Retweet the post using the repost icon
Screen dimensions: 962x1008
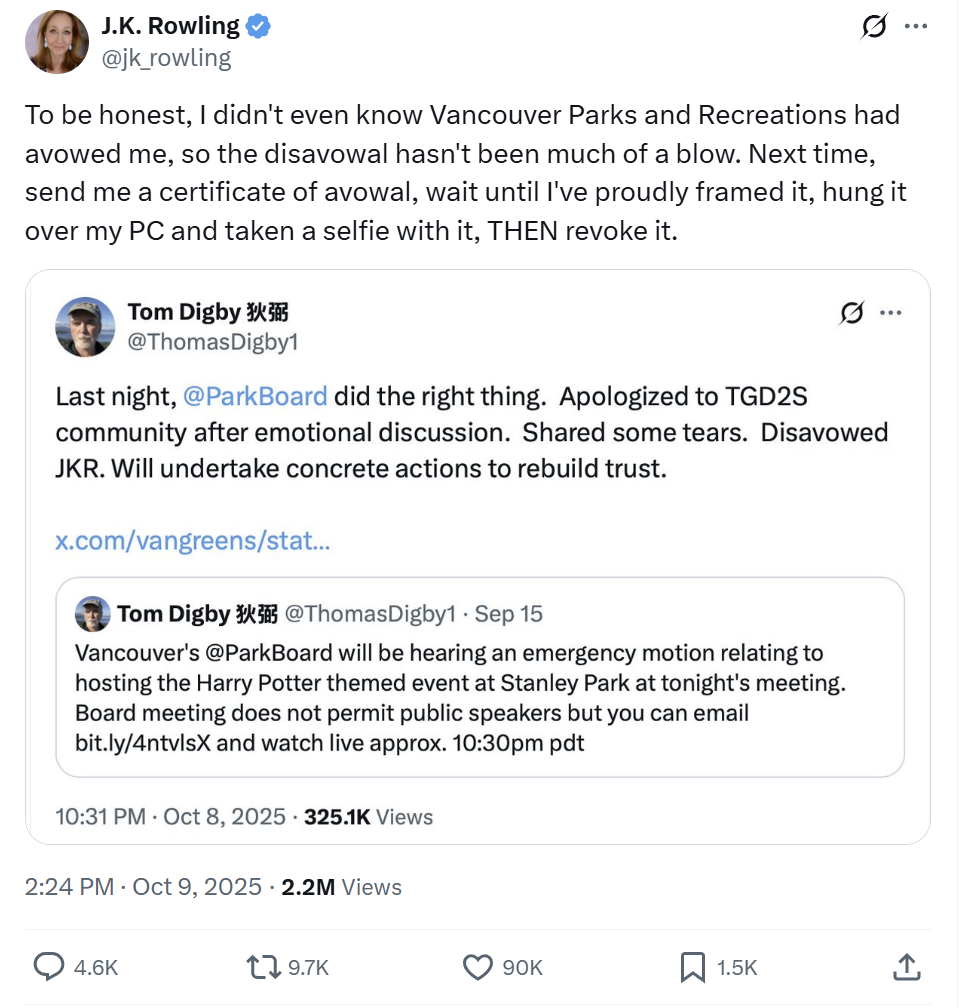(265, 967)
